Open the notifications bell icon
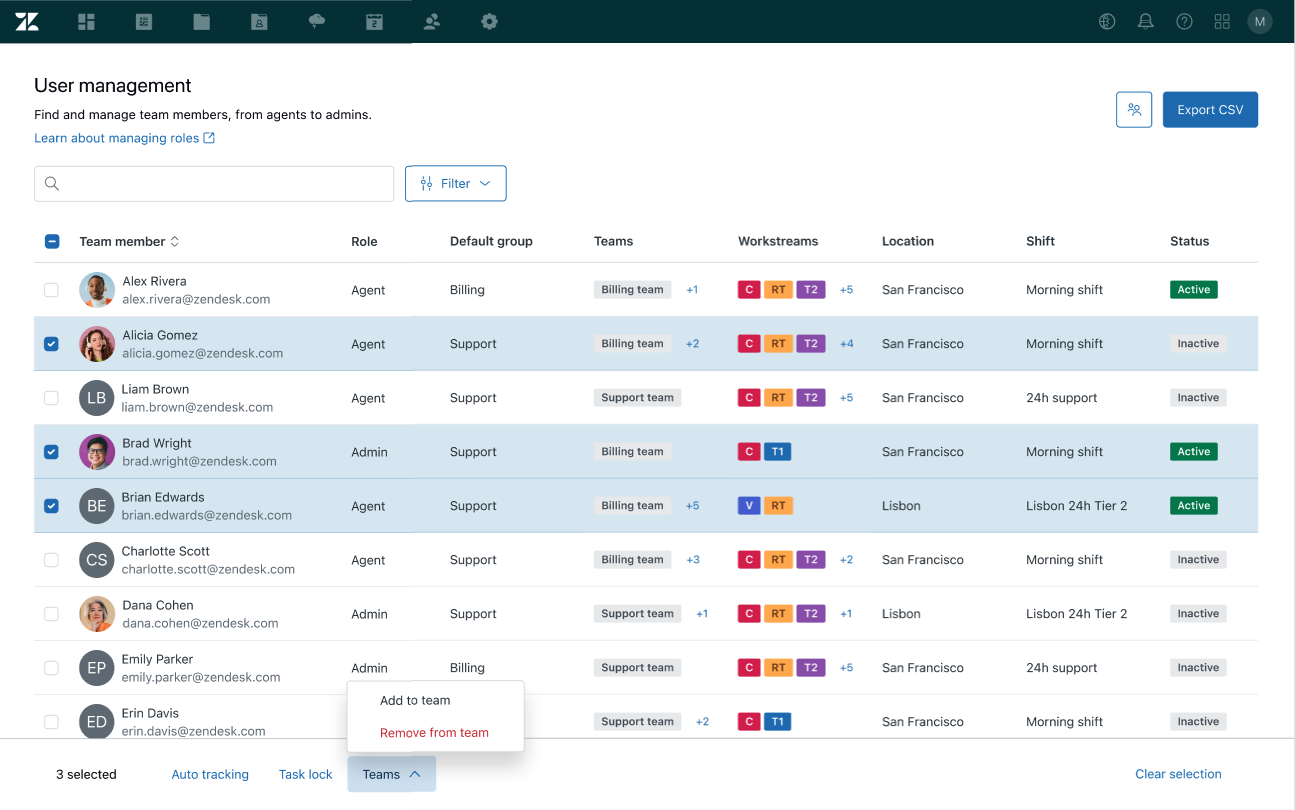The image size is (1296, 810). click(x=1146, y=21)
